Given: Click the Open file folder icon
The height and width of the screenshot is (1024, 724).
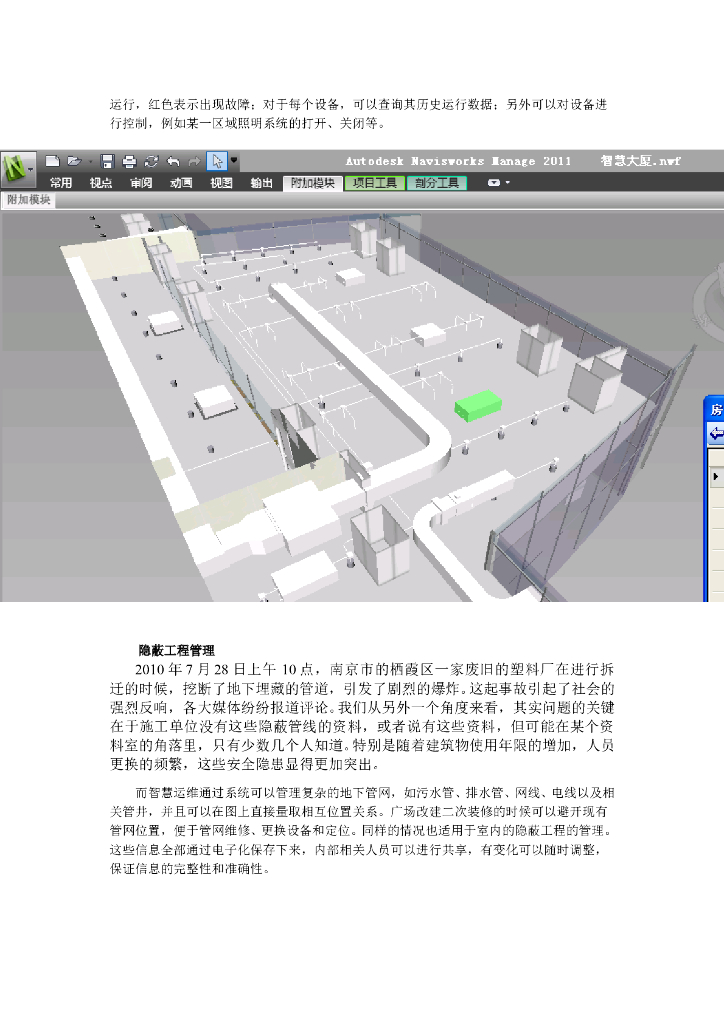Looking at the screenshot, I should click(x=74, y=161).
